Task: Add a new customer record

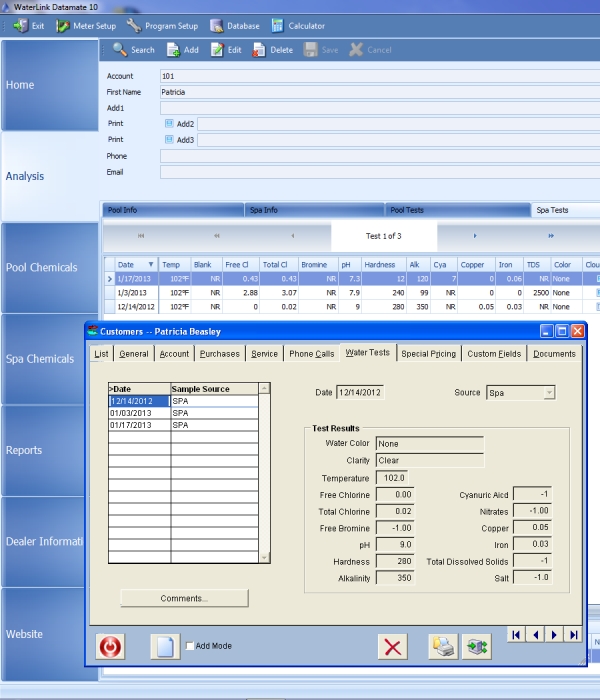Action: coord(183,50)
